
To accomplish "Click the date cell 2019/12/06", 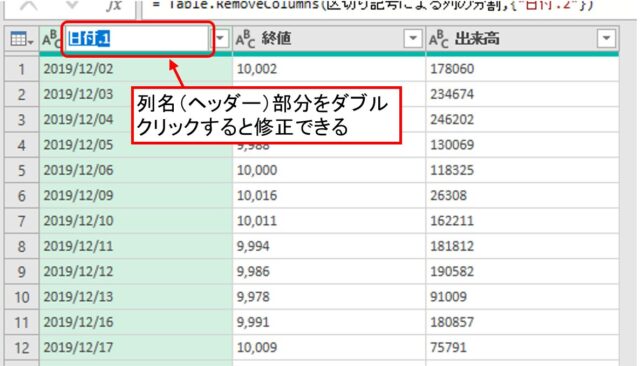I will click(x=136, y=170).
